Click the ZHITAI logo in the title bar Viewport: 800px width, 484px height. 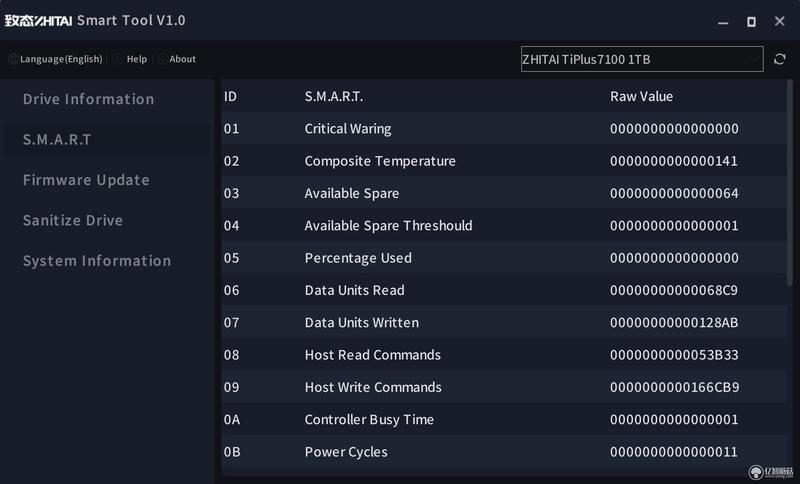pyautogui.click(x=38, y=21)
